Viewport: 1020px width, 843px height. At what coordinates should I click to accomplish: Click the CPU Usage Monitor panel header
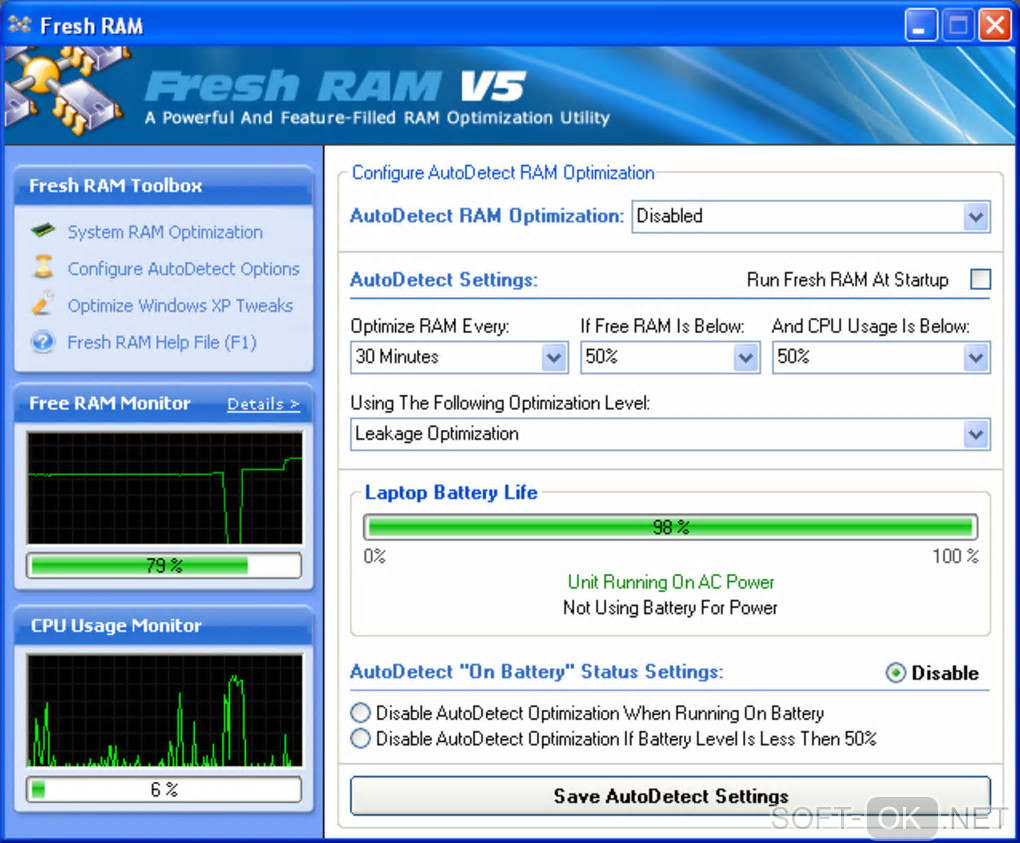tap(164, 626)
